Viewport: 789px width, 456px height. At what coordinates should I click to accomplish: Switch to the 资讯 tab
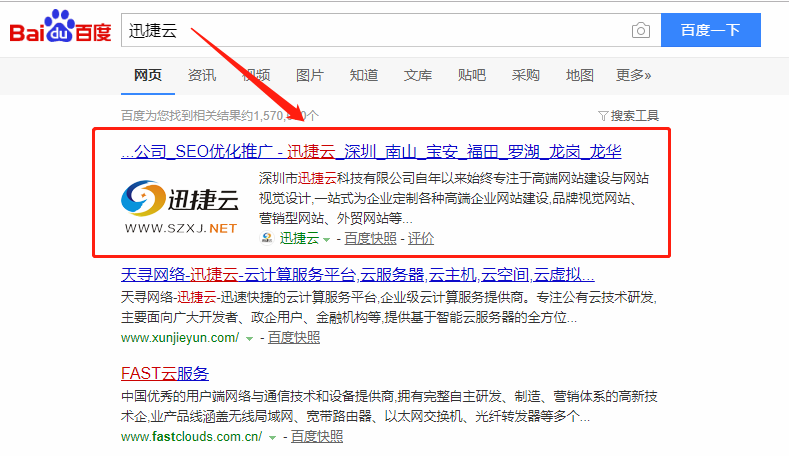[202, 75]
